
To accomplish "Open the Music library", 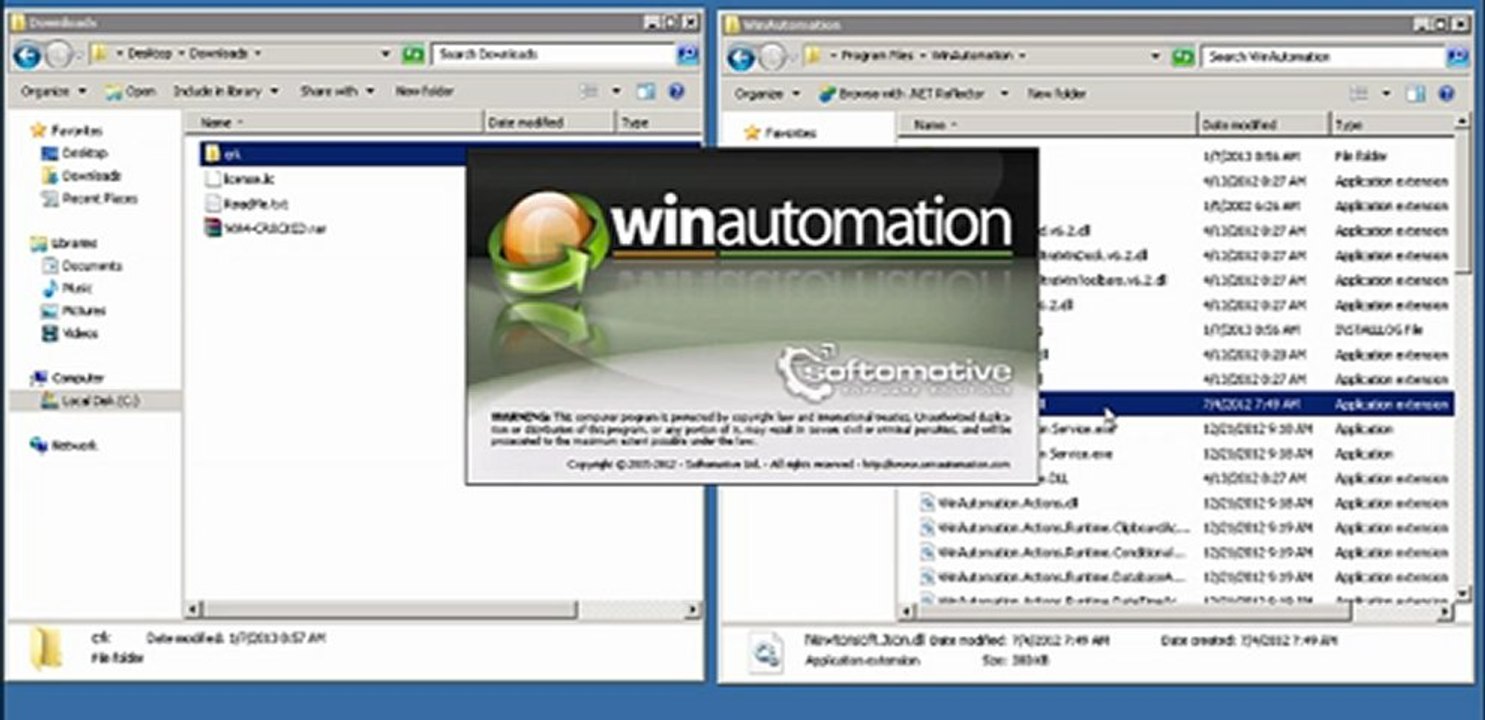I will pyautogui.click(x=66, y=288).
